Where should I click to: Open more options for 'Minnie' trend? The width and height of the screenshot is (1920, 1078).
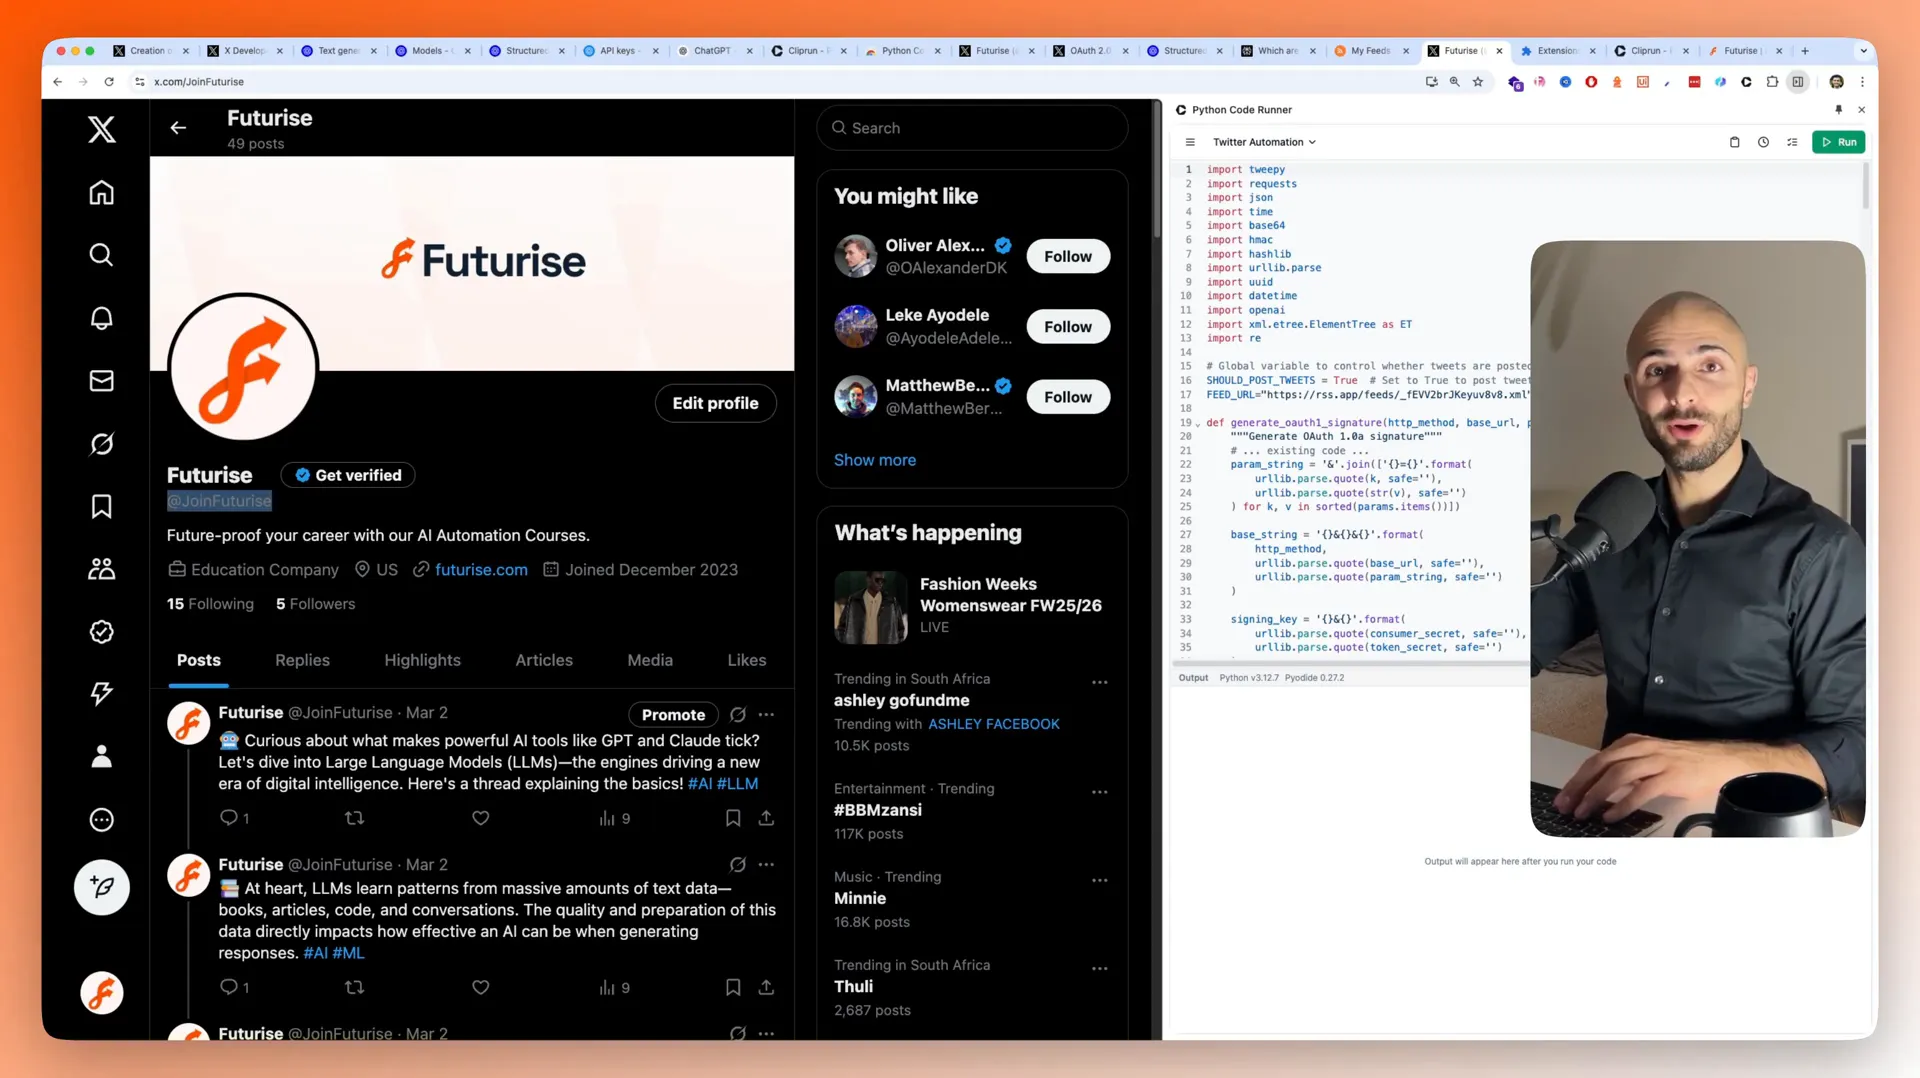pos(1099,880)
